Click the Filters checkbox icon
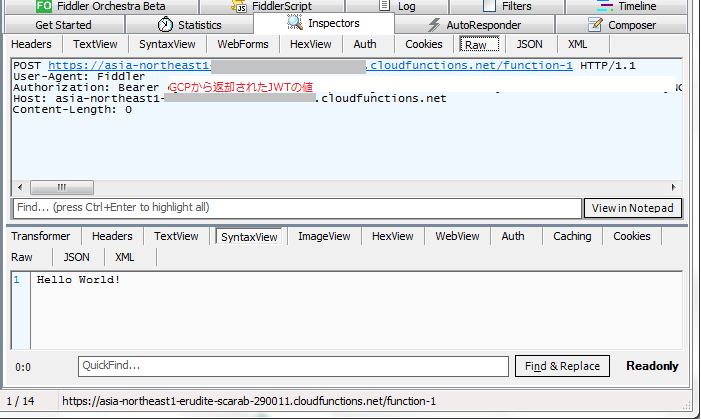 (490, 6)
